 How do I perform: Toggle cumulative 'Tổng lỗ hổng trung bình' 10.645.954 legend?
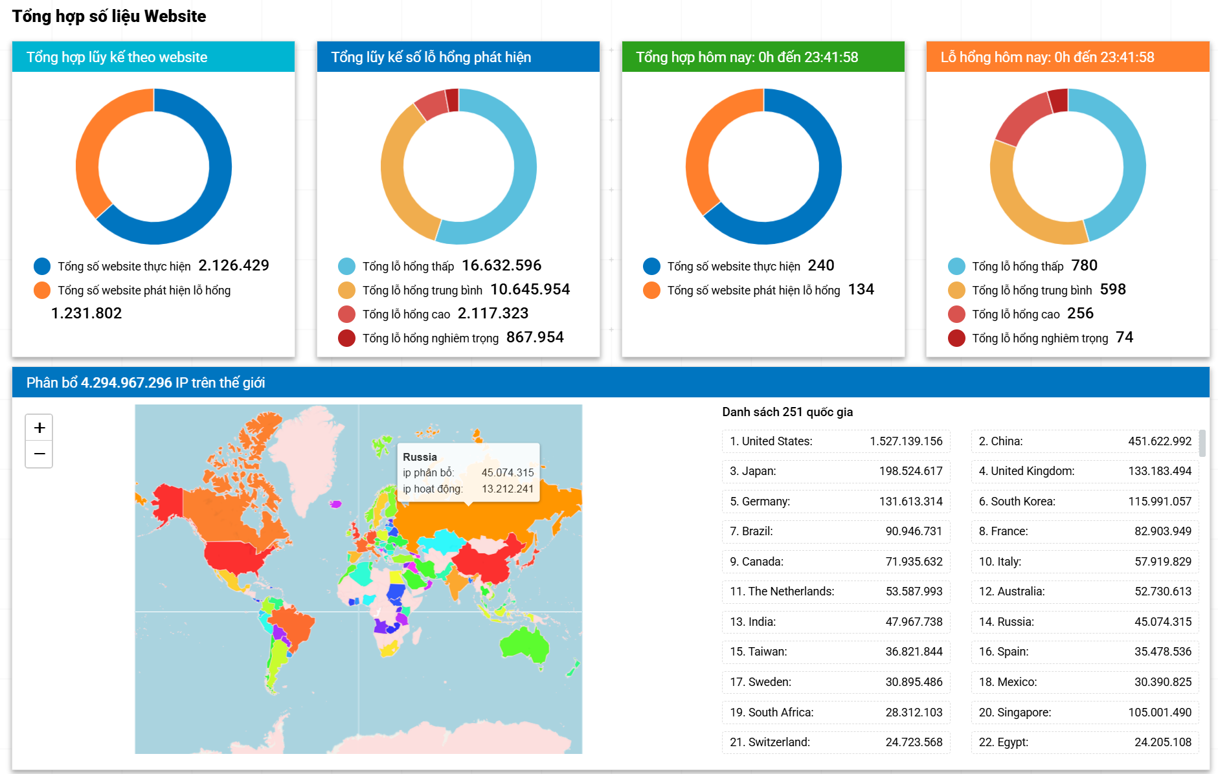point(347,290)
